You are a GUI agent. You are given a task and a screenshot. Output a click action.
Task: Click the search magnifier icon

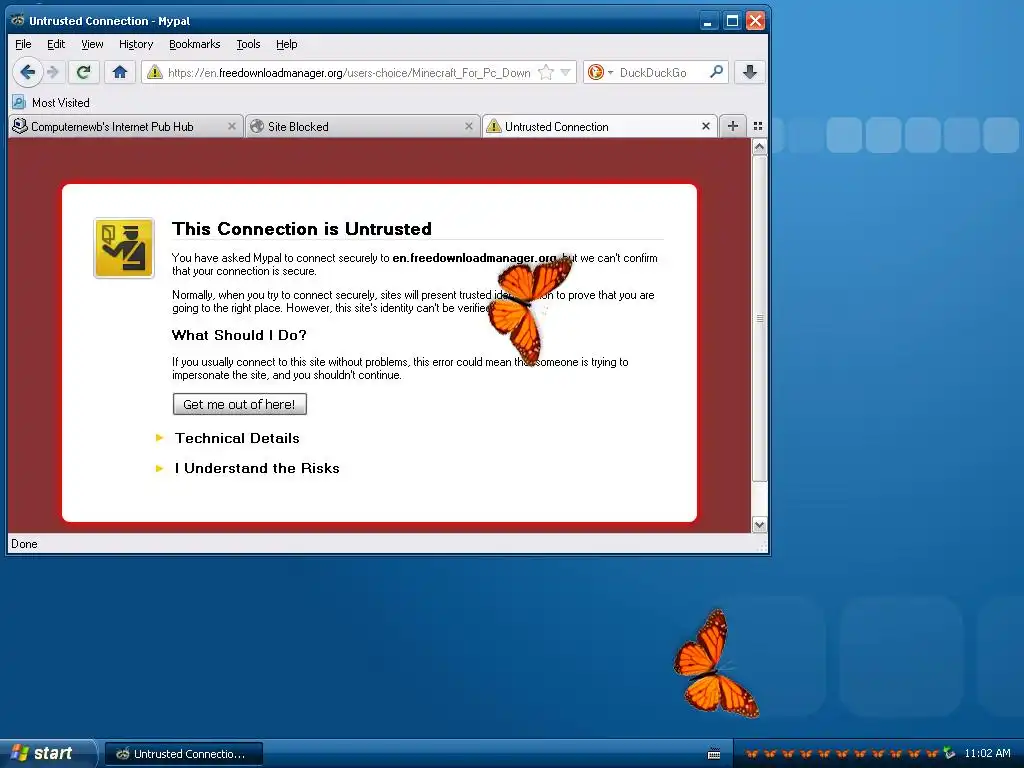(x=716, y=72)
